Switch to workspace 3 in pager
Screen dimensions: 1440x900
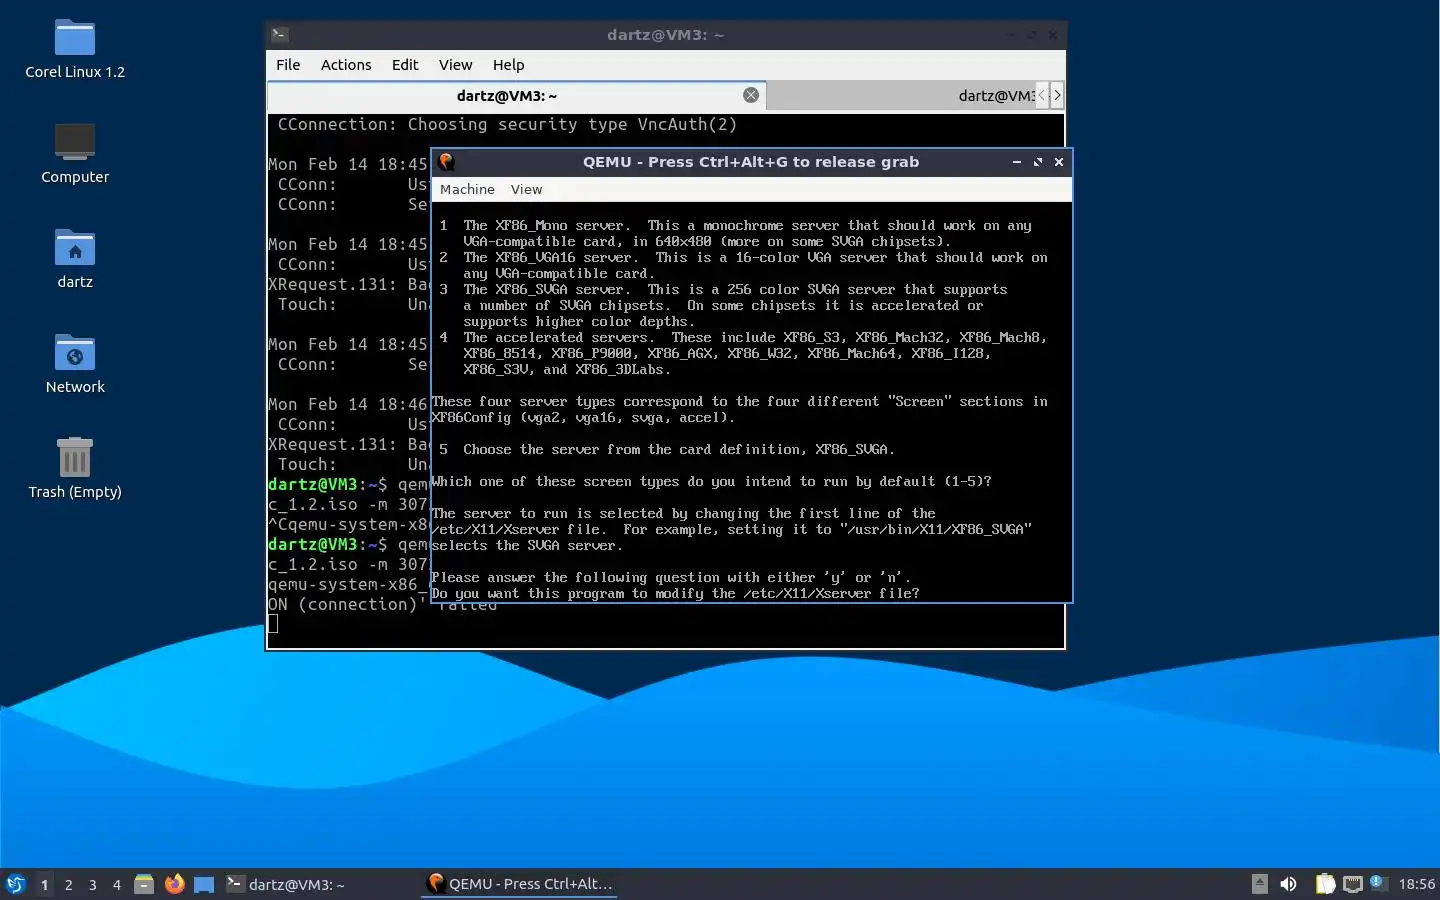tap(92, 884)
